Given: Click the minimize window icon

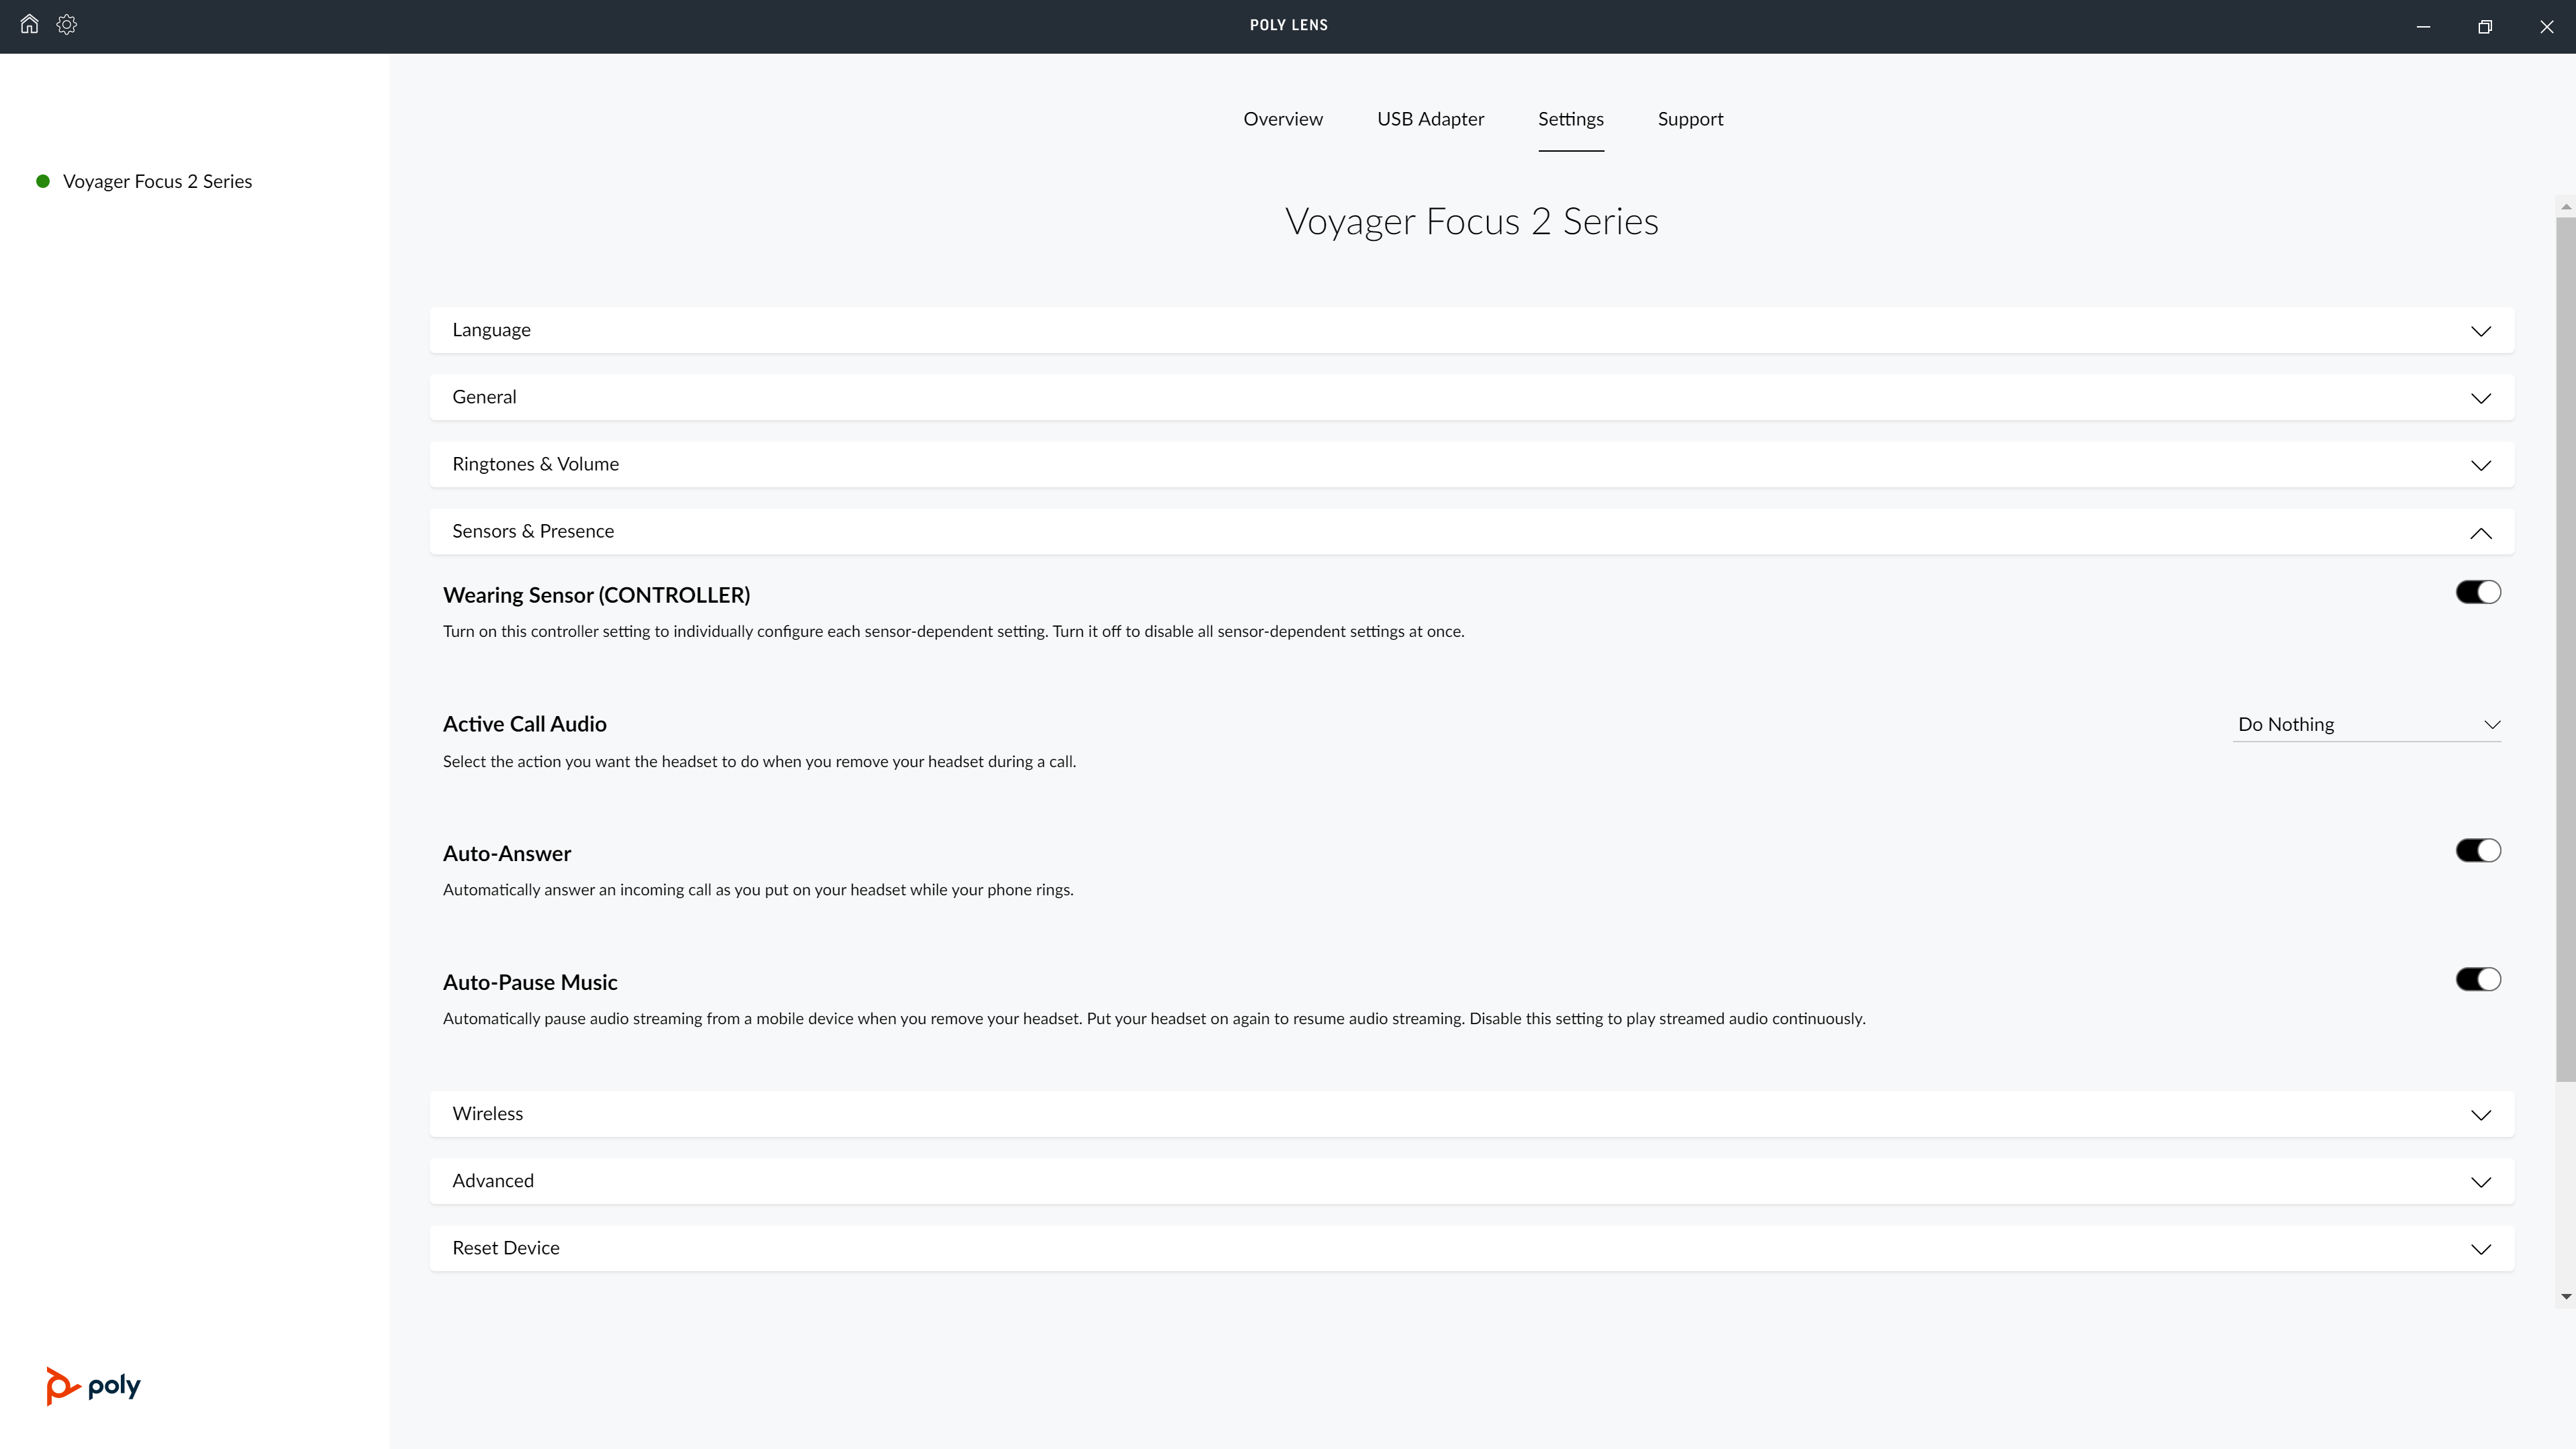Looking at the screenshot, I should click(x=2423, y=27).
